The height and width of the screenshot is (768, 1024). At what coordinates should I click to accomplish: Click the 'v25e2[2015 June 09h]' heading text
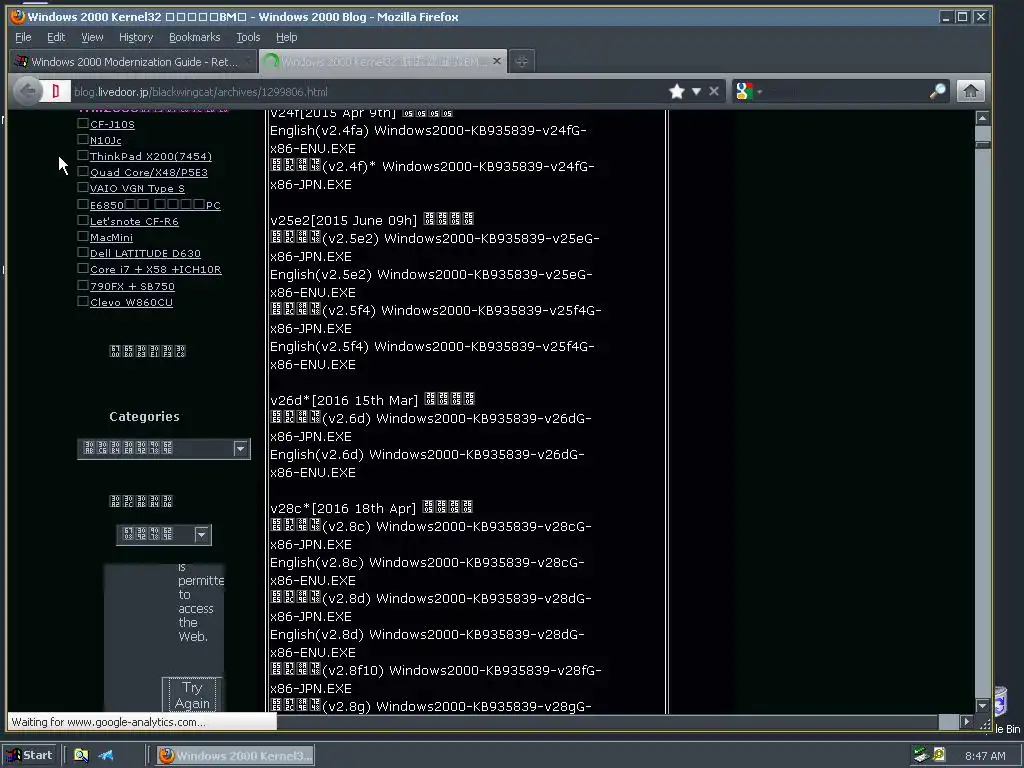coord(344,220)
